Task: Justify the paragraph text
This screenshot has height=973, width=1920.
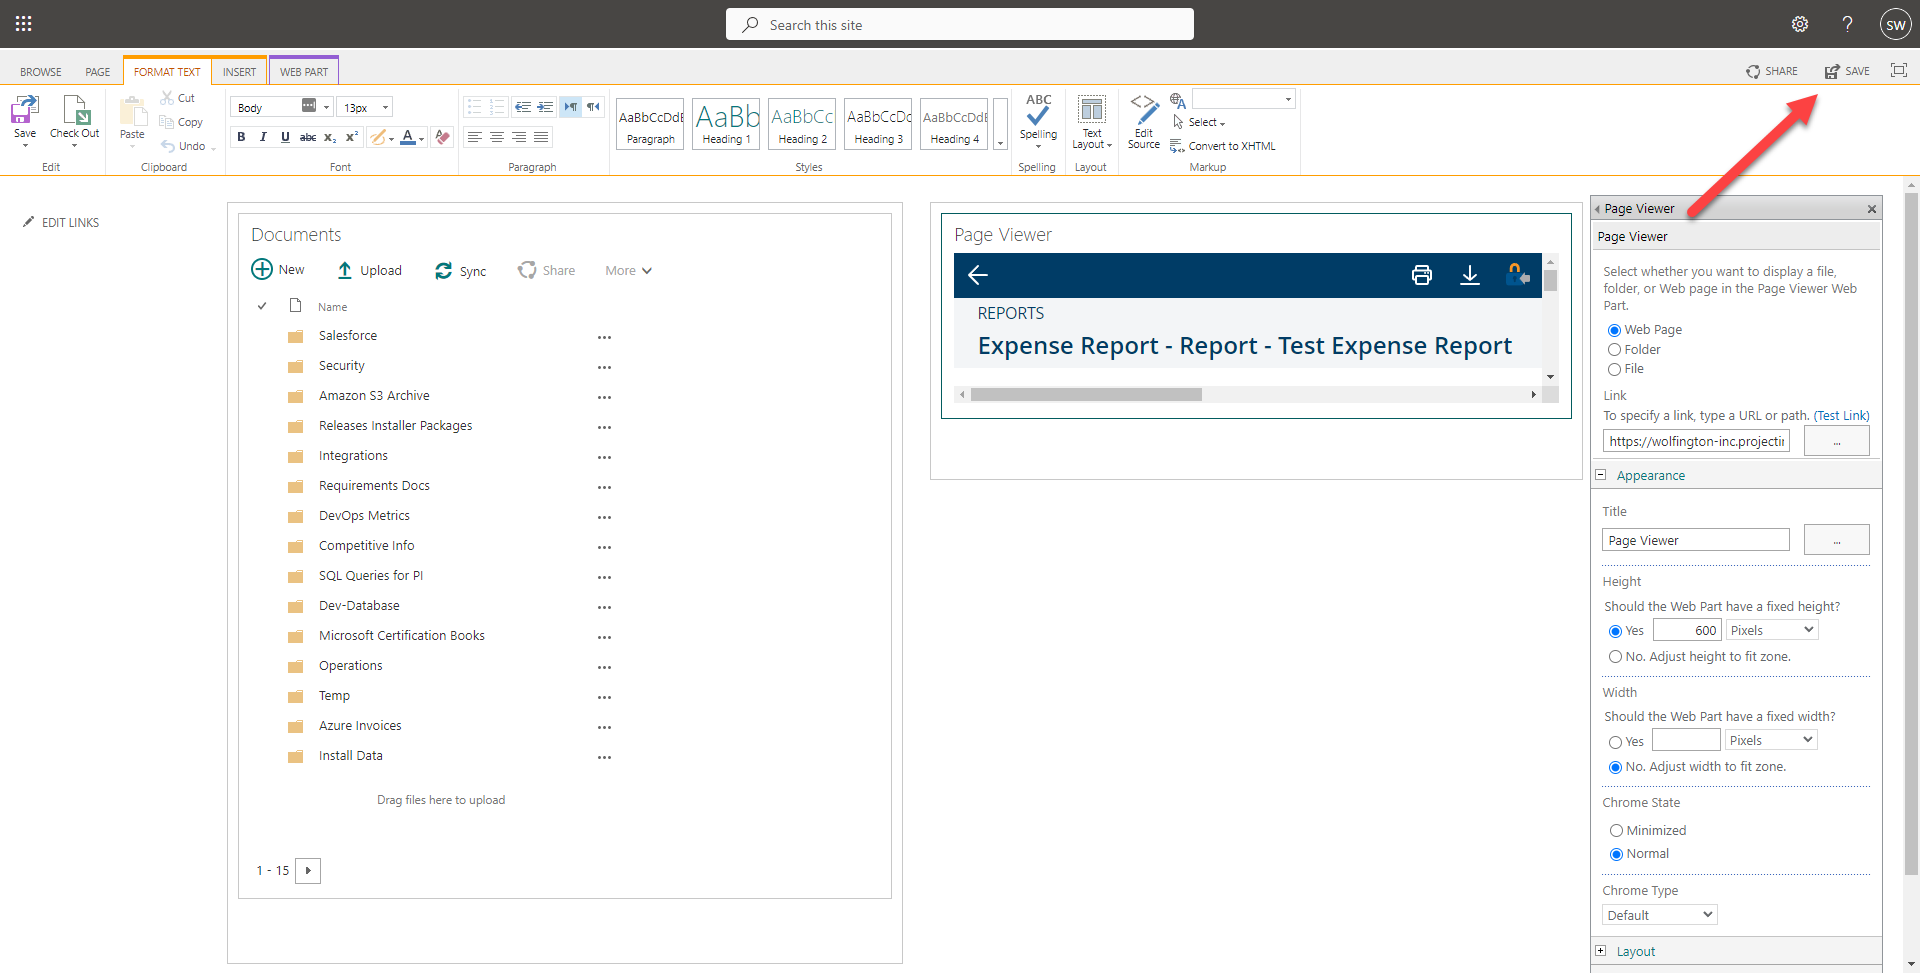Action: click(x=541, y=137)
